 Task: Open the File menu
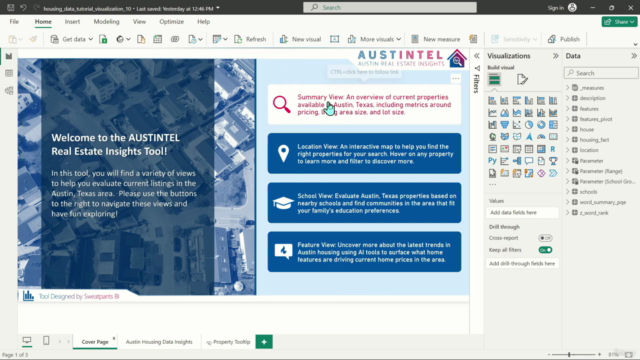(x=14, y=22)
